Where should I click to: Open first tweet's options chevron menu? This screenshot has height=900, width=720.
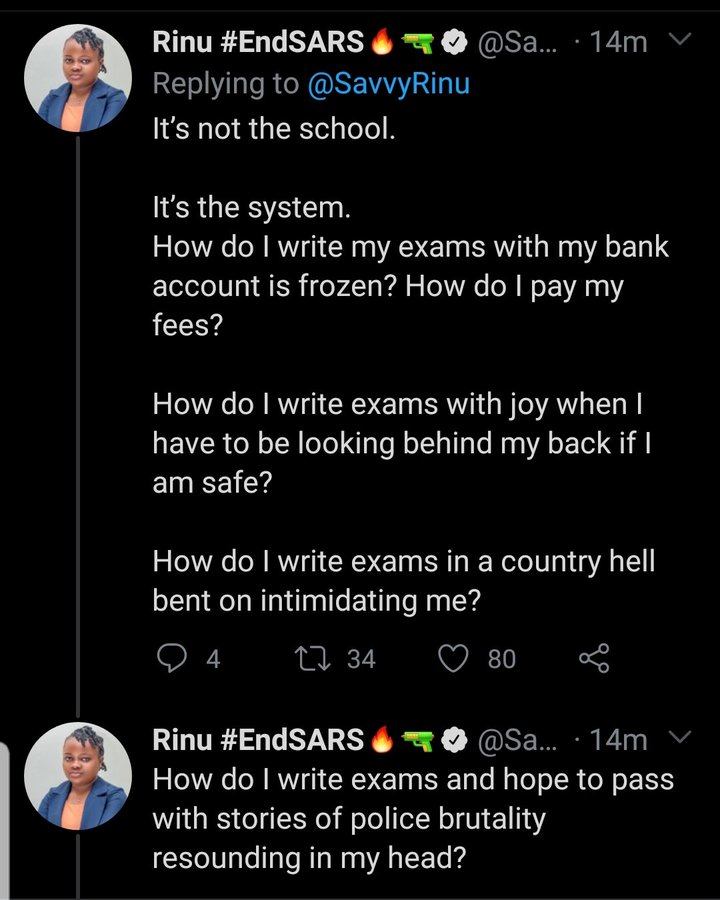pos(680,39)
